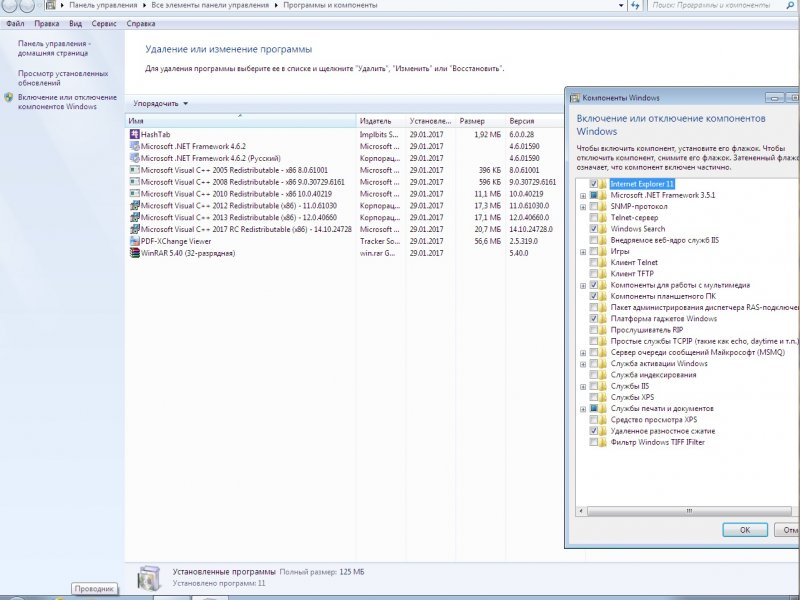Screen dimensions: 800x600
Task: Click the Поиск: Программы и компоненты search field
Action: tap(717, 5)
